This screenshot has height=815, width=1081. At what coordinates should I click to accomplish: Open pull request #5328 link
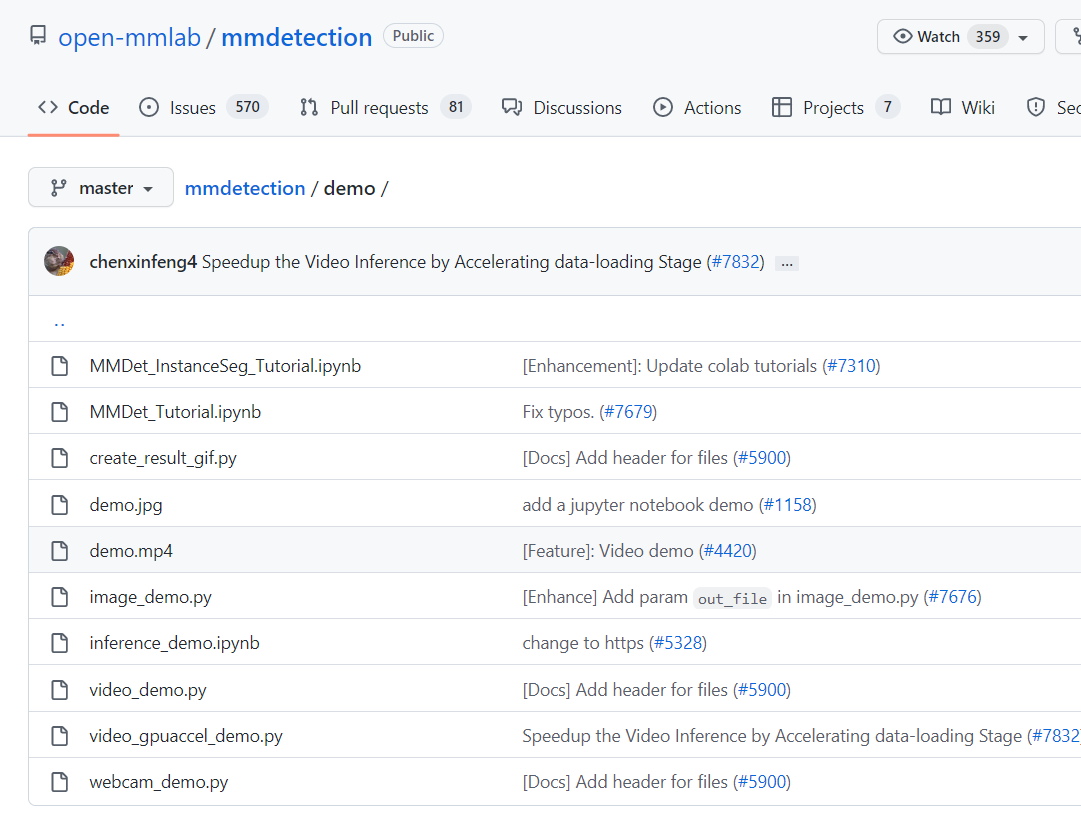678,643
